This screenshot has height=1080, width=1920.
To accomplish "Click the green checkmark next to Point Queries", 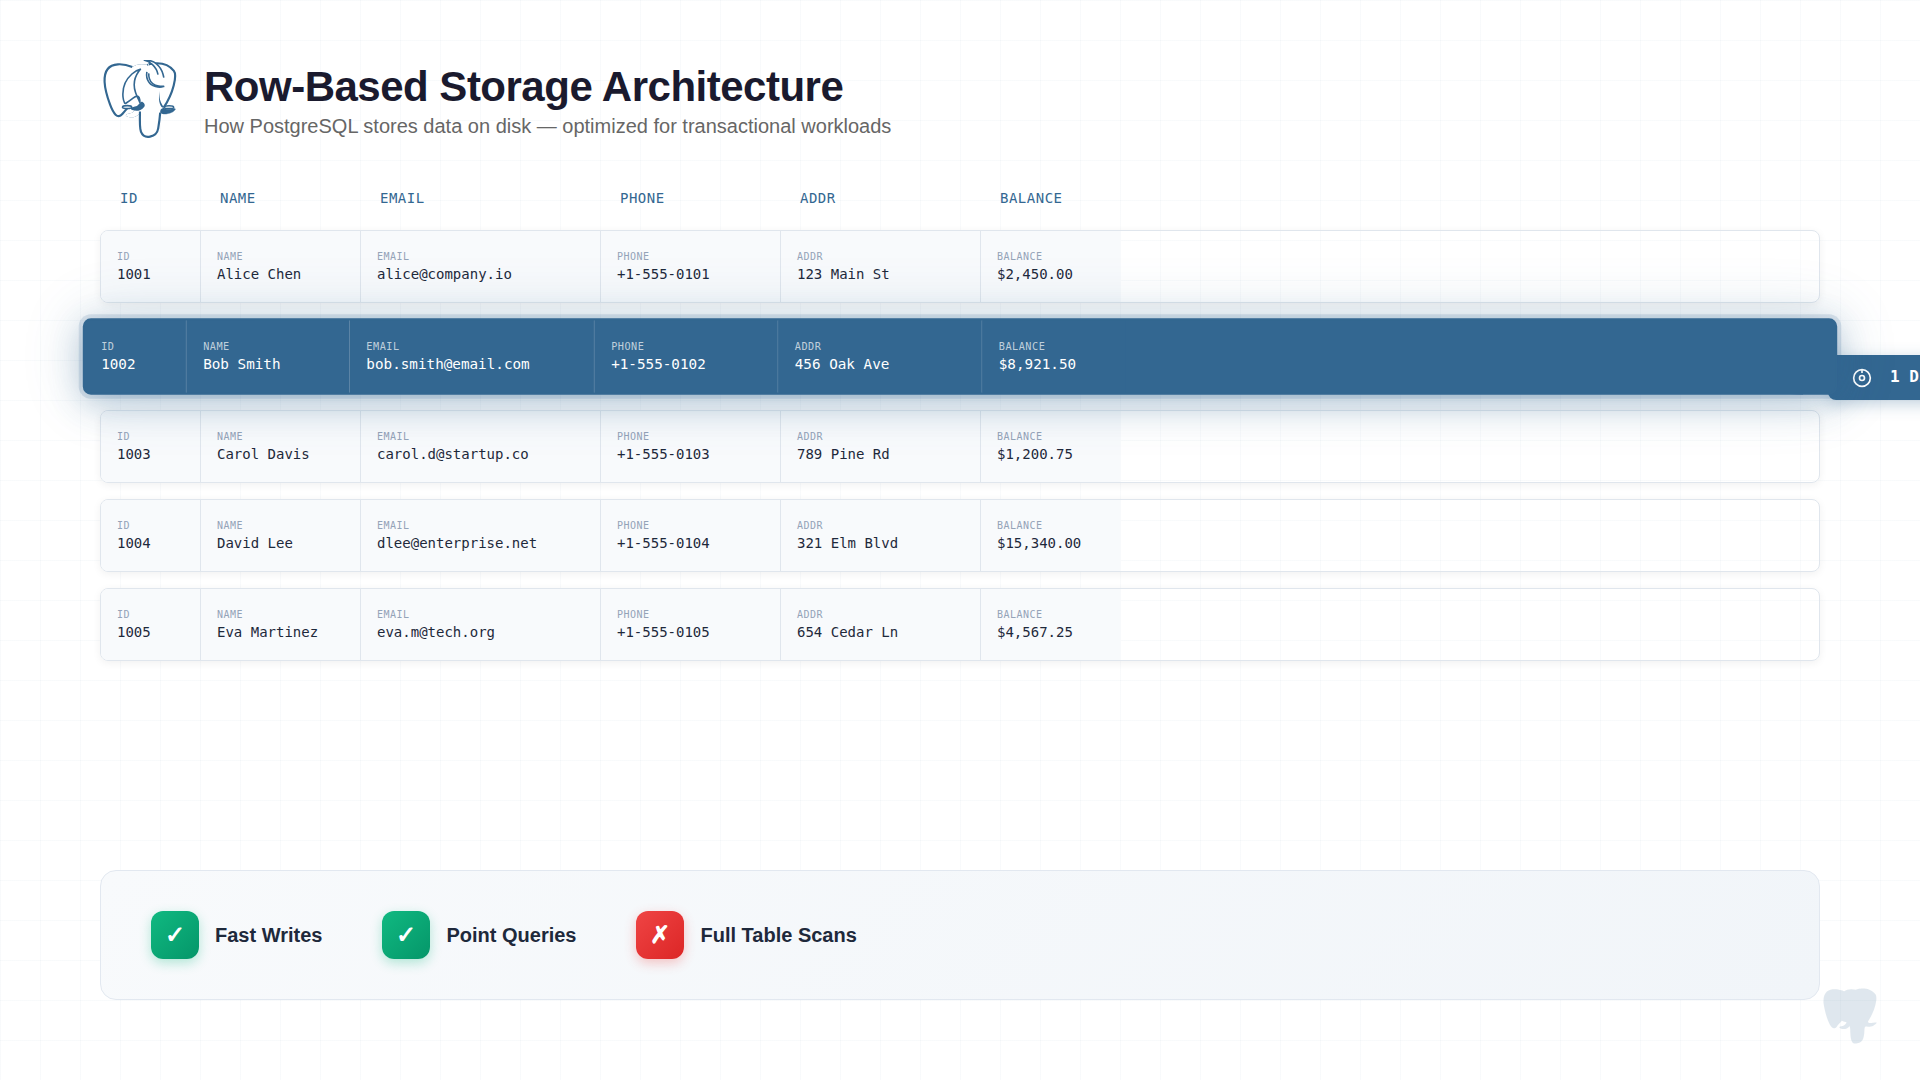I will point(406,935).
